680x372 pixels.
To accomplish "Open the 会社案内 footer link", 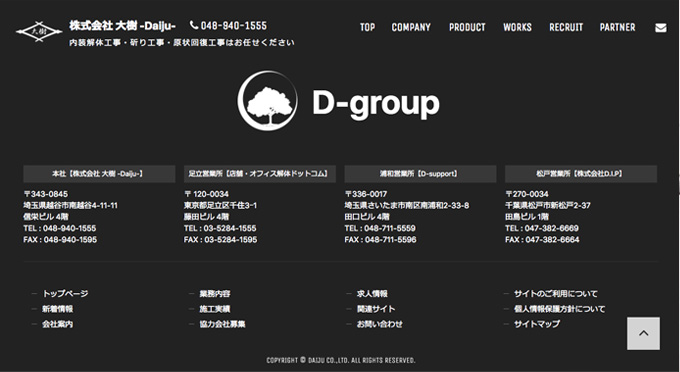I will (57, 324).
